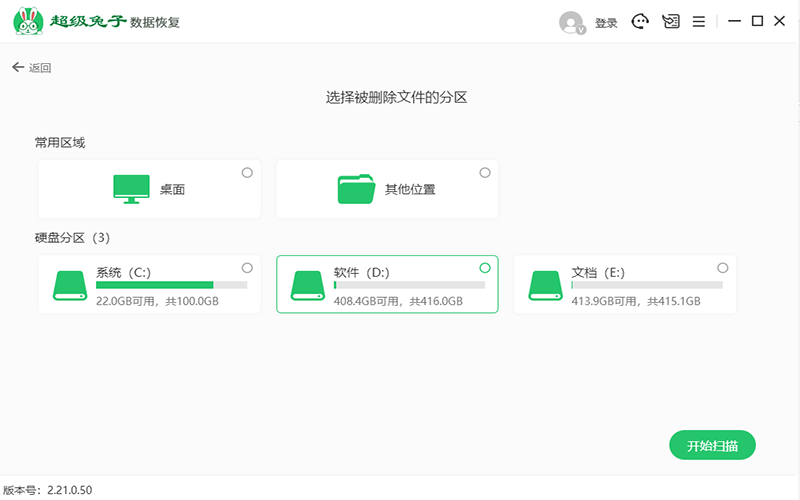
Task: Maximize the application window
Action: pyautogui.click(x=757, y=21)
